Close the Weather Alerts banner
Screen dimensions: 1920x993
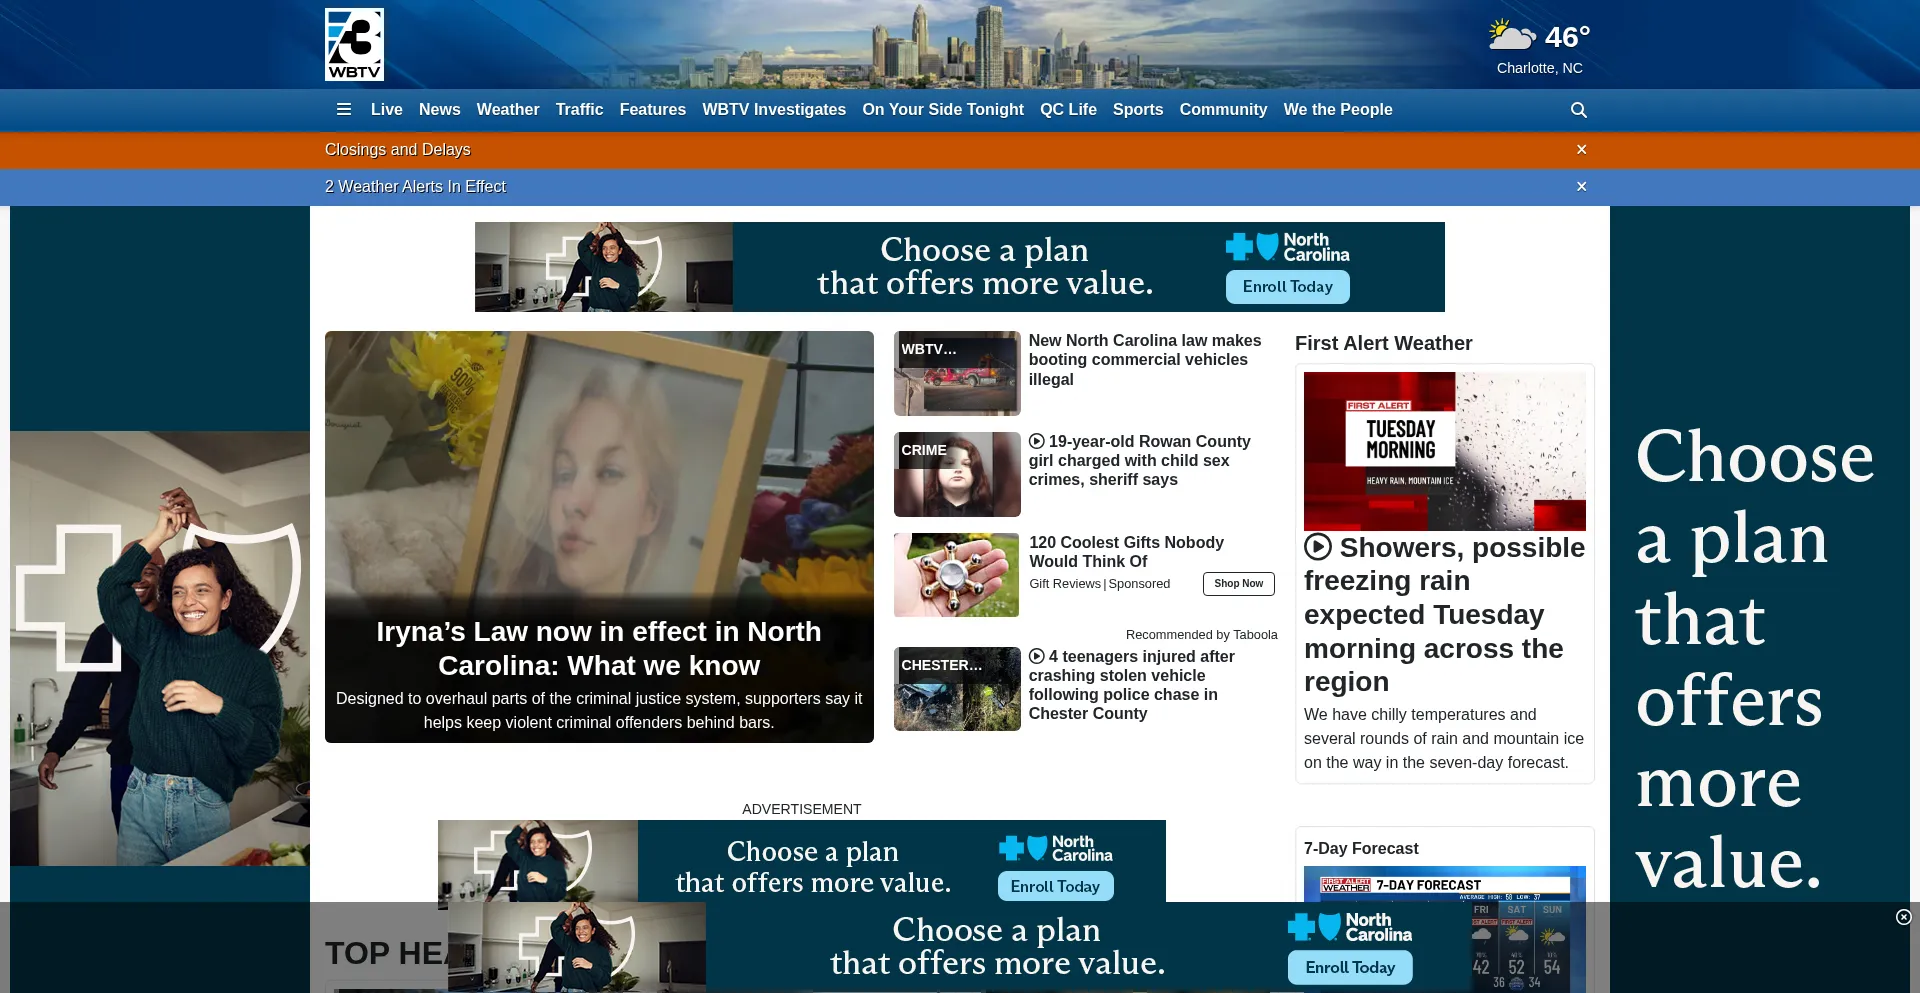1581,187
